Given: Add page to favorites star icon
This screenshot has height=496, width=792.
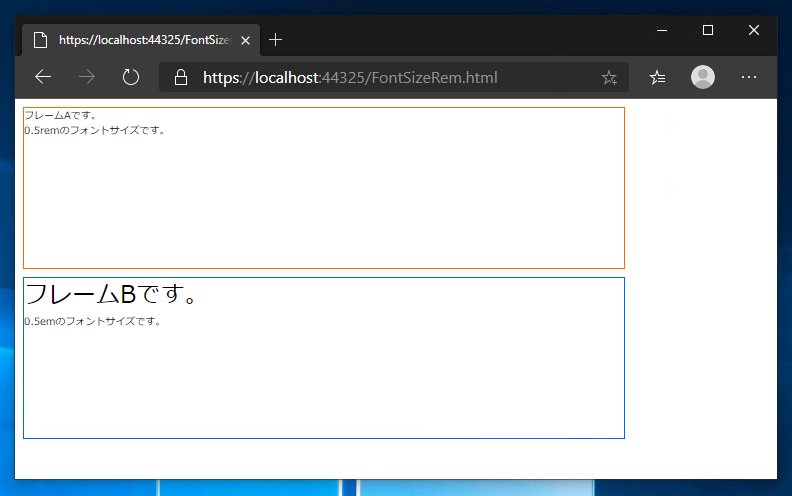Looking at the screenshot, I should (609, 77).
